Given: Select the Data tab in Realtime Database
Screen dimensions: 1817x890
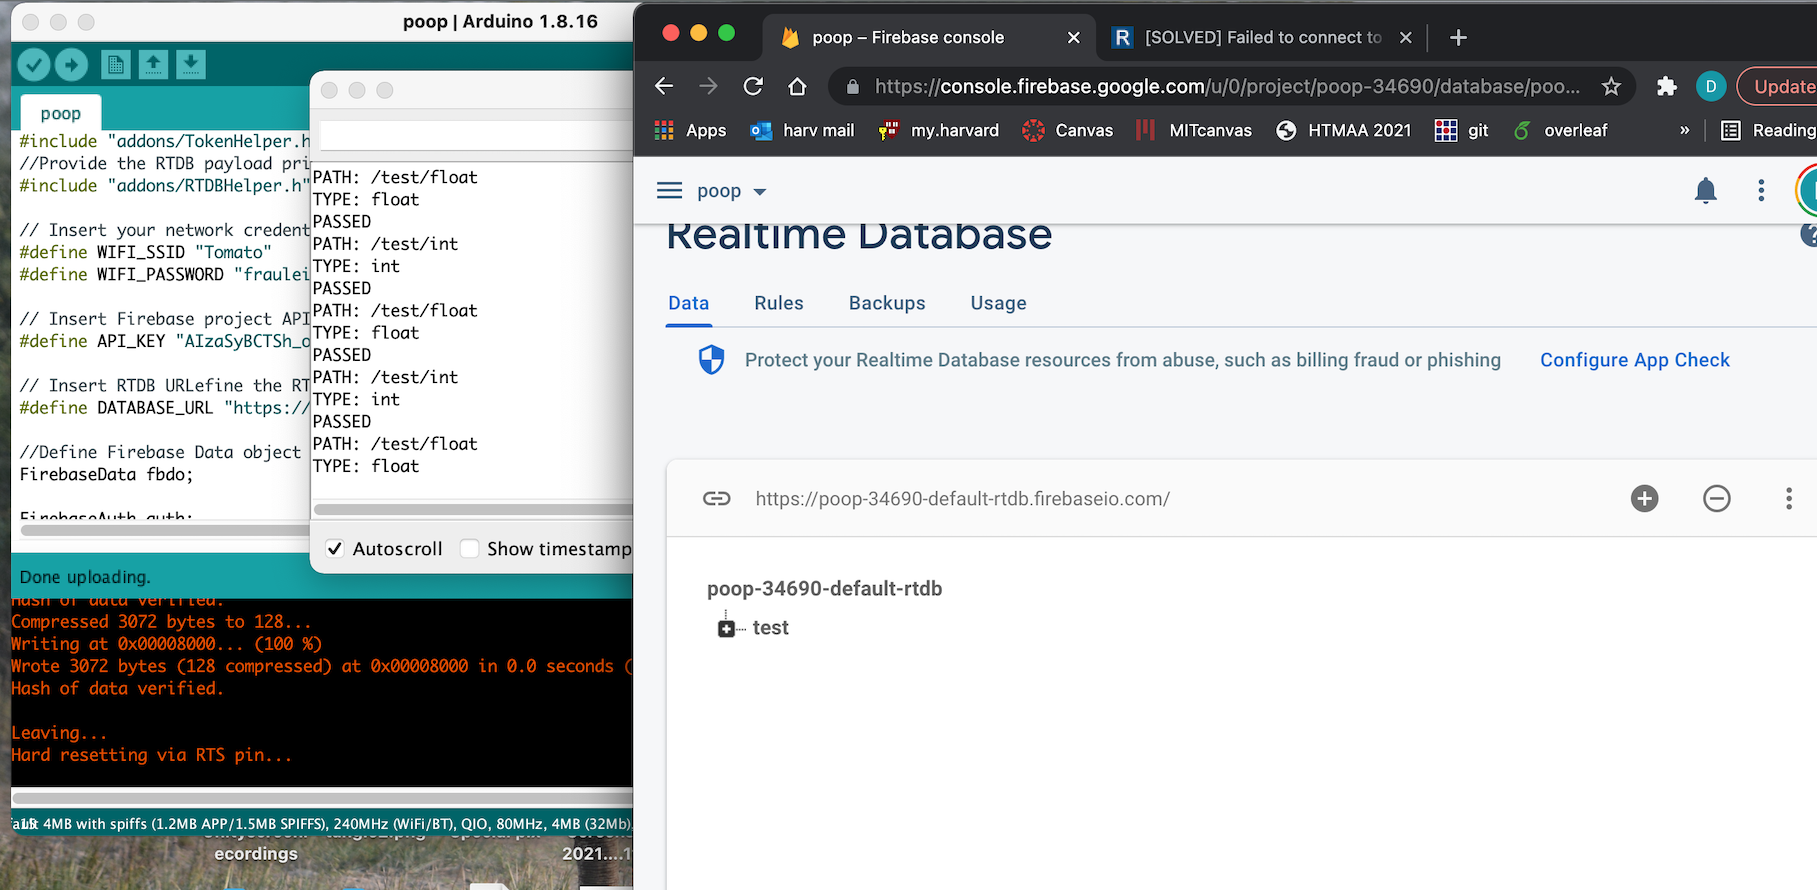Looking at the screenshot, I should [x=689, y=303].
